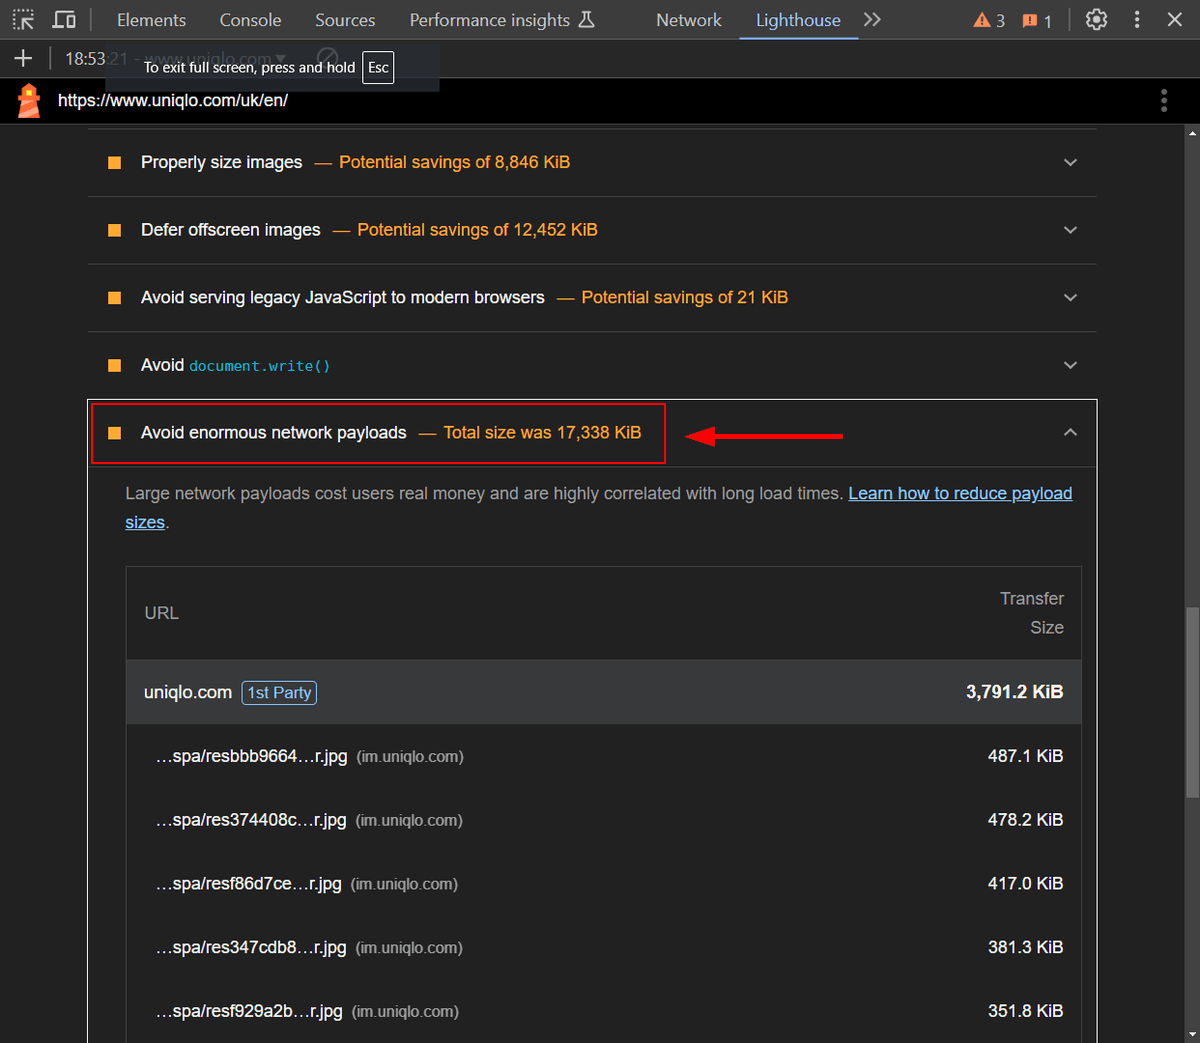Image resolution: width=1200 pixels, height=1043 pixels.
Task: Switch to the Elements tab
Action: point(151,20)
